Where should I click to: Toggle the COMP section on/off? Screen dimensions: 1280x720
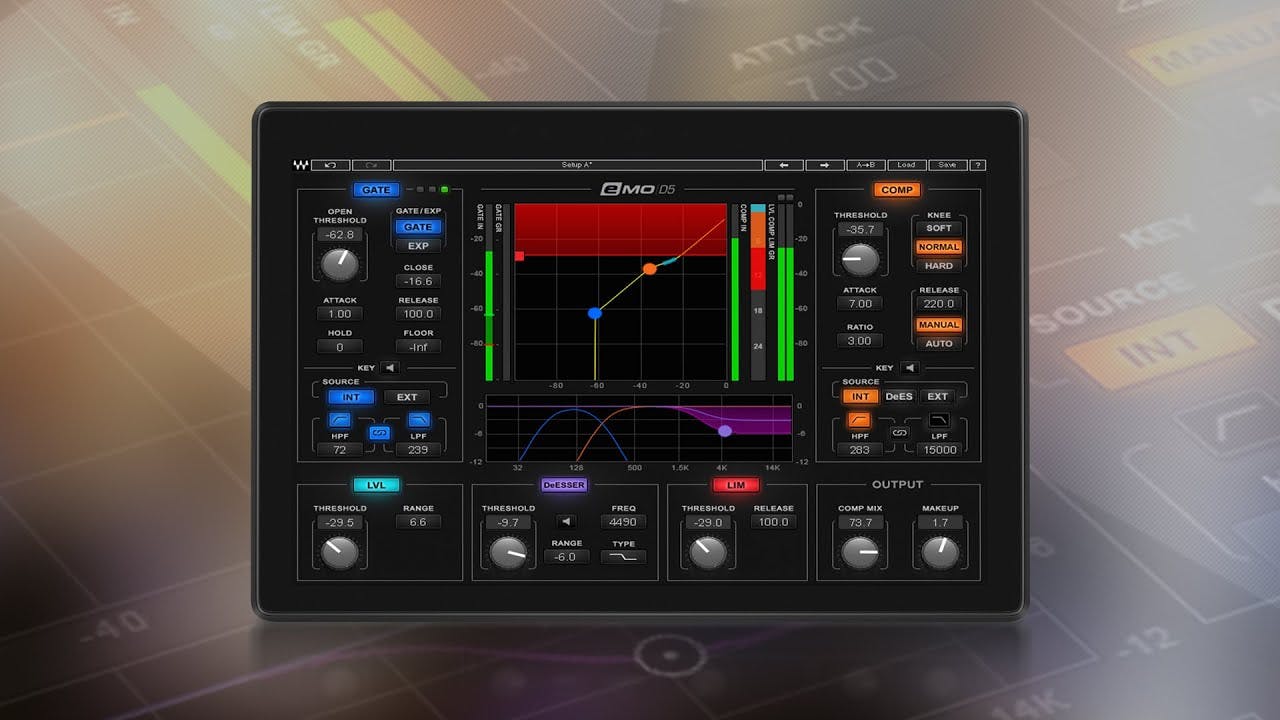click(896, 190)
